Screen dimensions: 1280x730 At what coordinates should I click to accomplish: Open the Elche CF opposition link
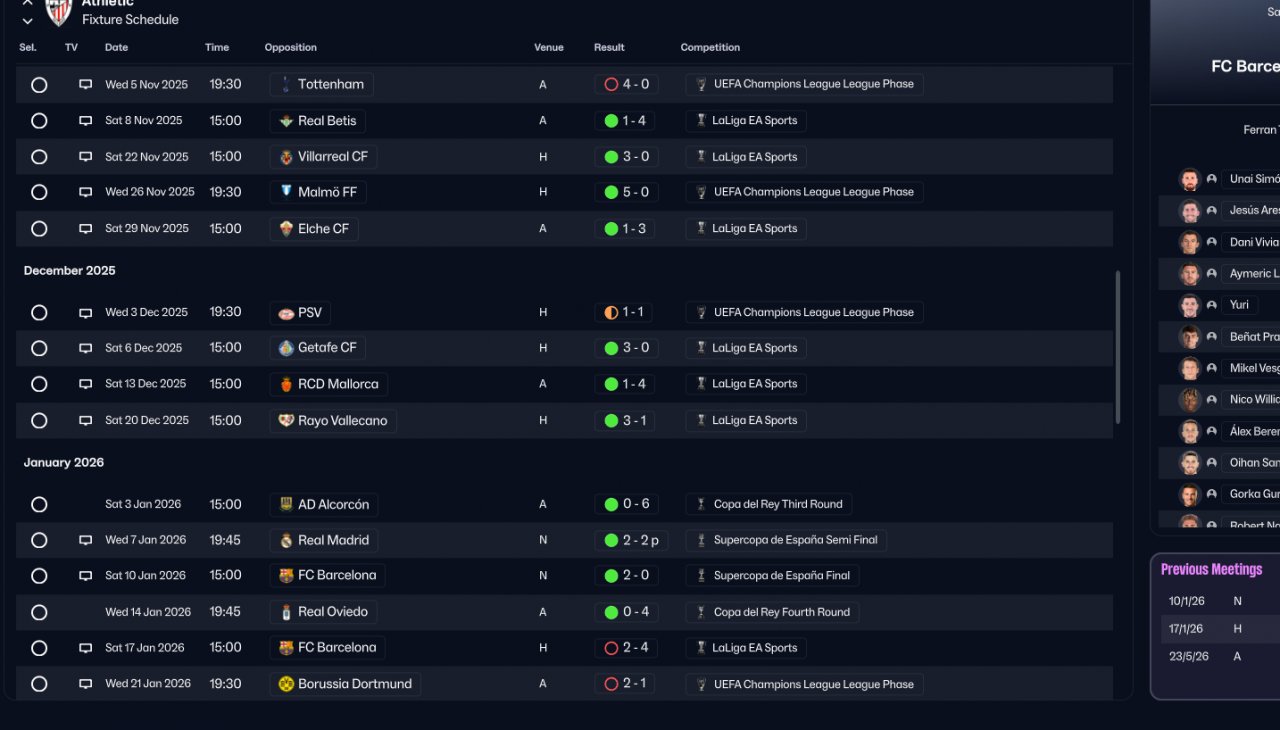(x=323, y=229)
